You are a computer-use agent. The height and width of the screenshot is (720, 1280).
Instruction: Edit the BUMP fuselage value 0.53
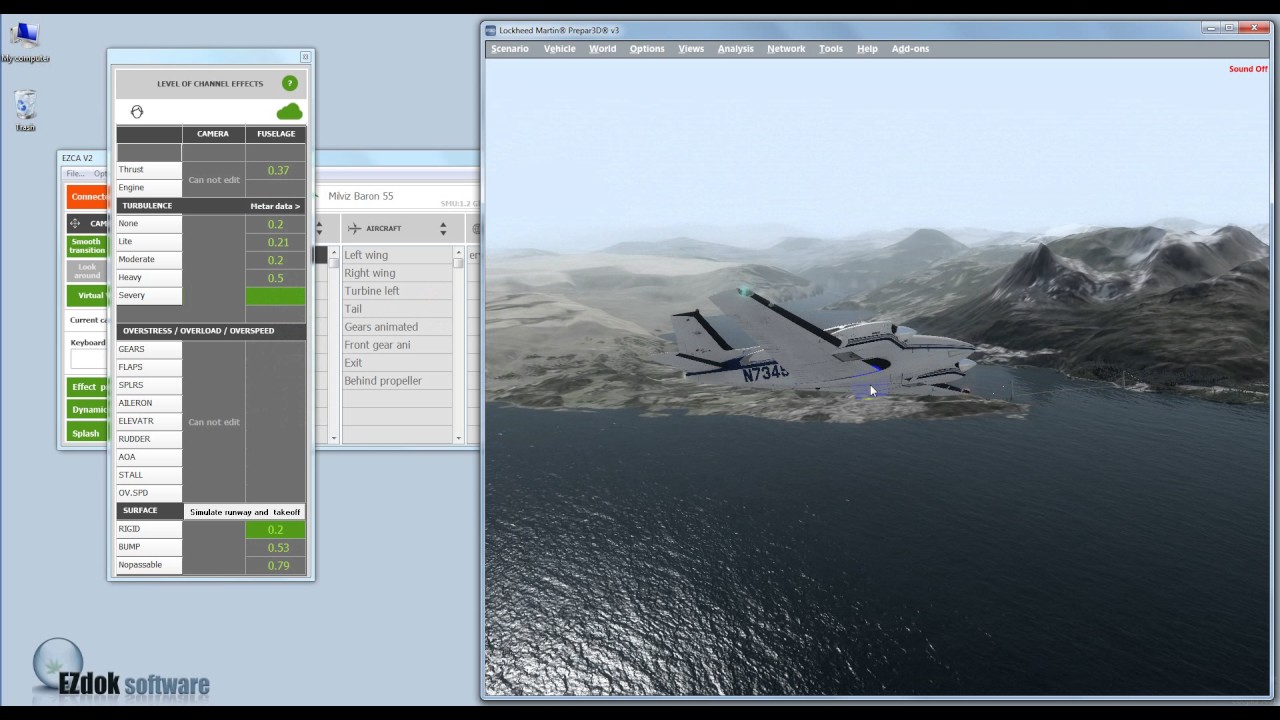tap(276, 548)
